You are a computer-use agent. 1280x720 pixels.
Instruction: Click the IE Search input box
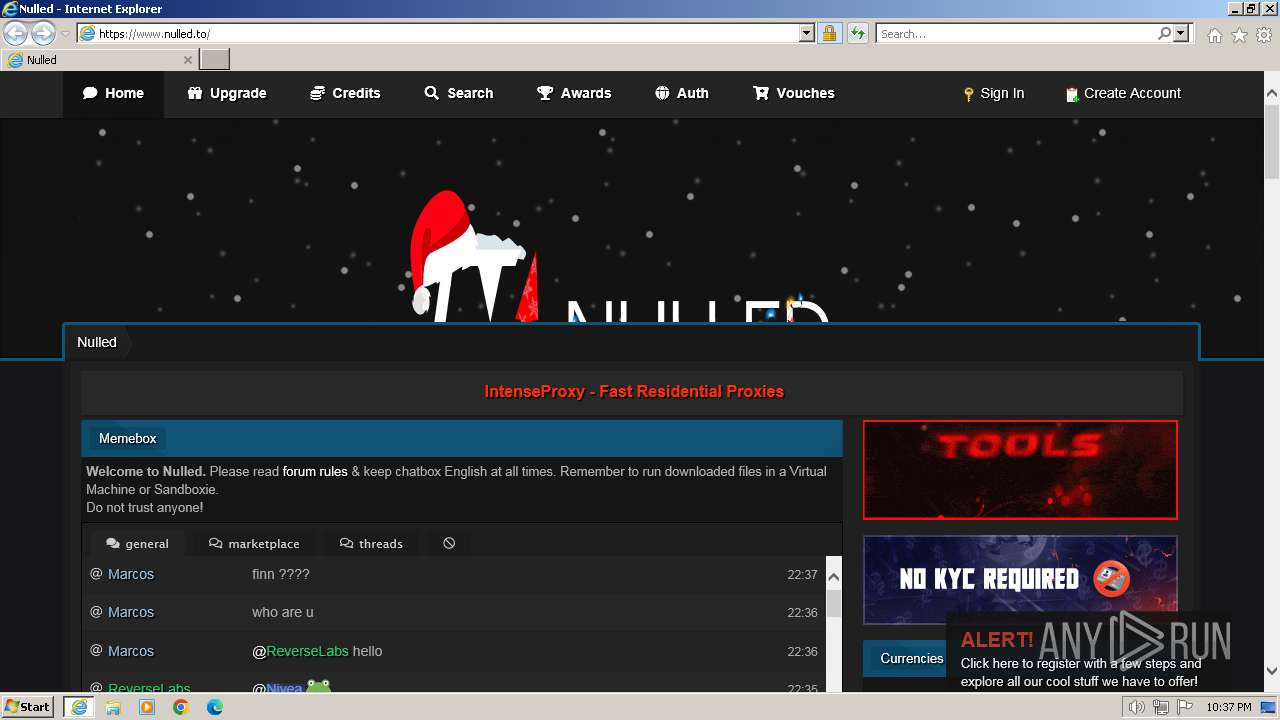coord(1016,33)
